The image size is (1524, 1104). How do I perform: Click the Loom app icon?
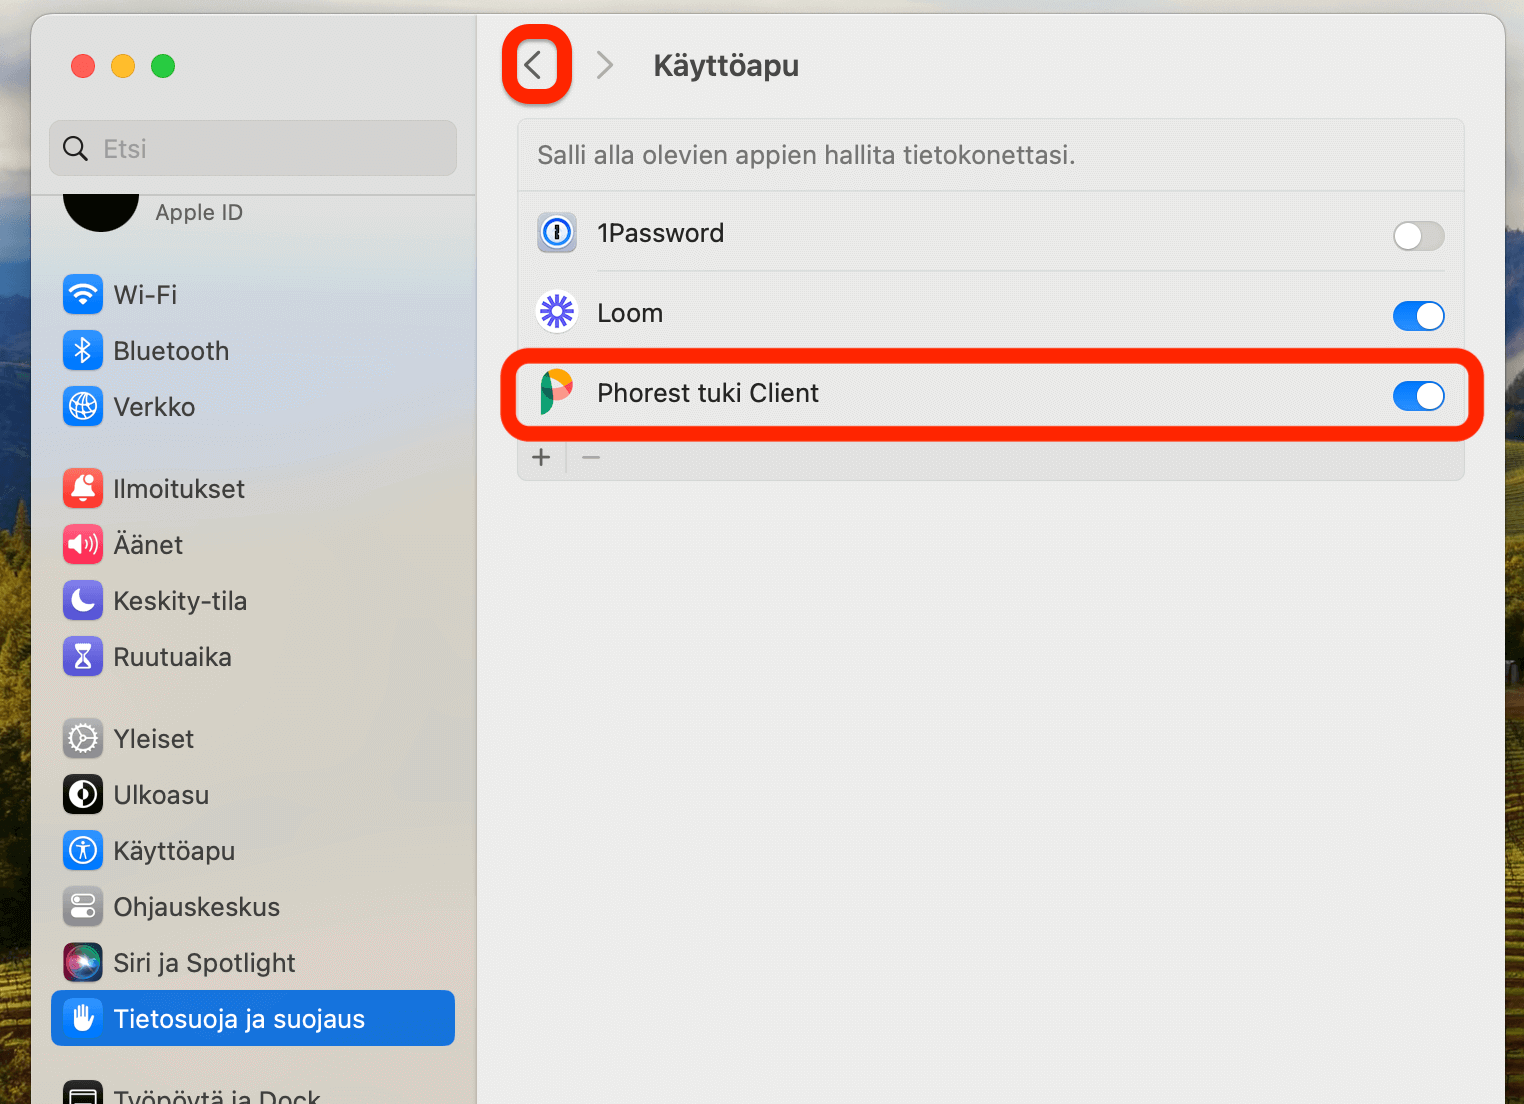point(557,313)
